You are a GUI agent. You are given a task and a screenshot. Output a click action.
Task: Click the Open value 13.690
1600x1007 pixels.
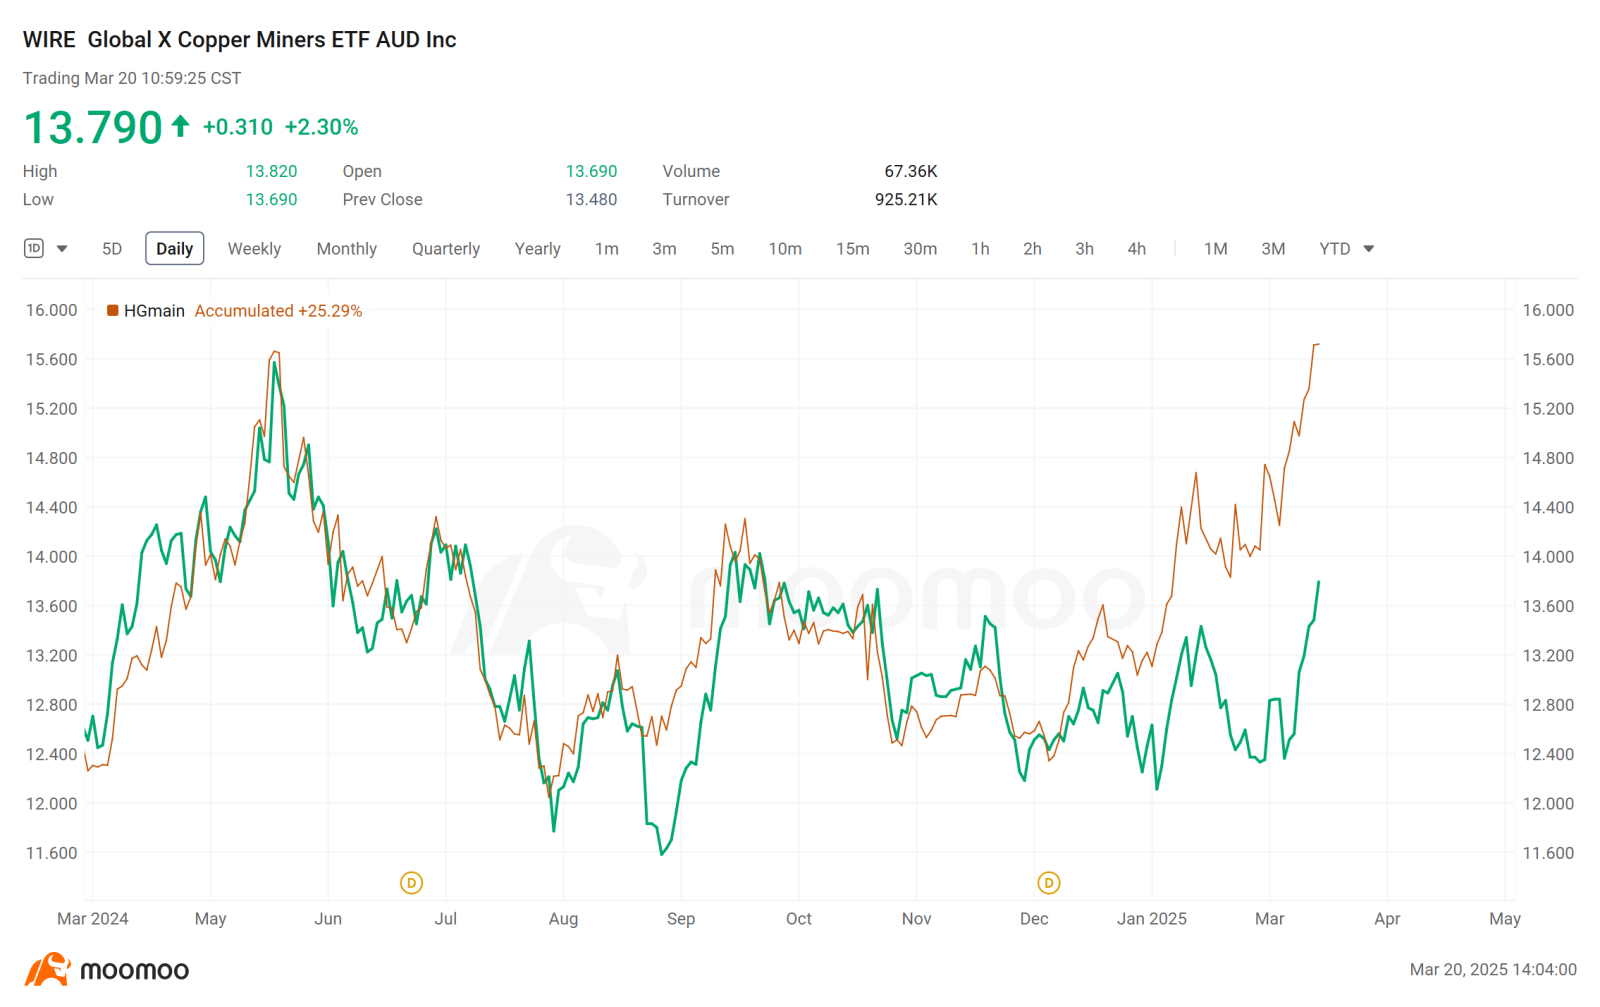[x=592, y=171]
